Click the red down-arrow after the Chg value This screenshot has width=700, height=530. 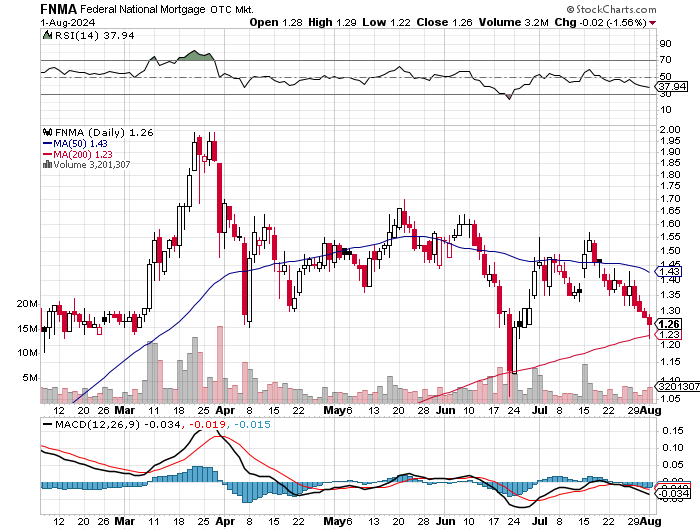click(653, 23)
